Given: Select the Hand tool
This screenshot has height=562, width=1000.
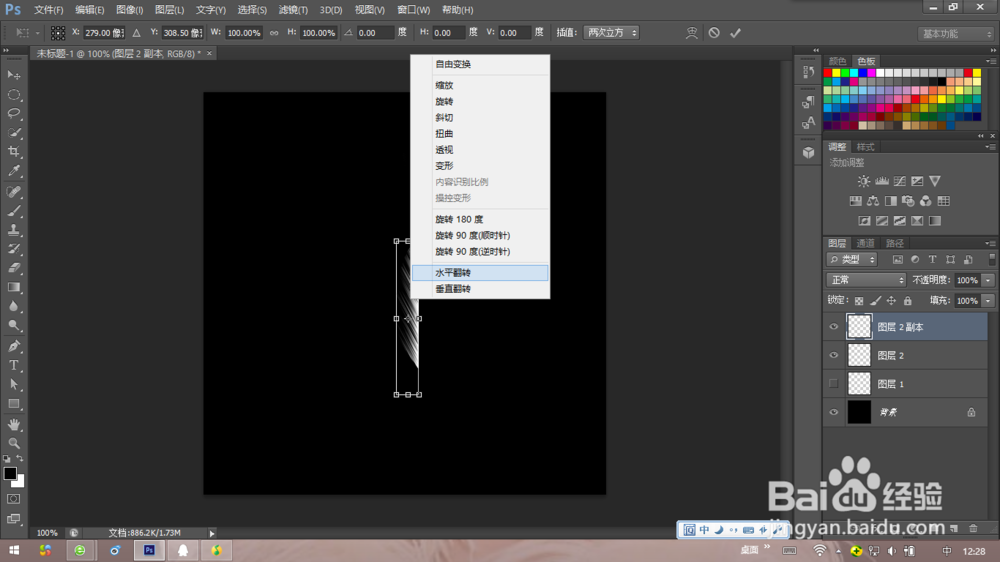Looking at the screenshot, I should 13,424.
